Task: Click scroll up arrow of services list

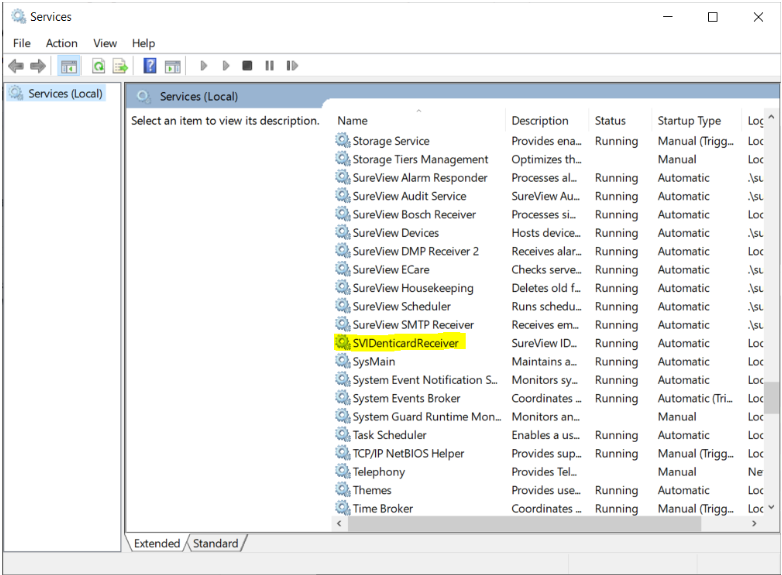Action: pos(771,117)
